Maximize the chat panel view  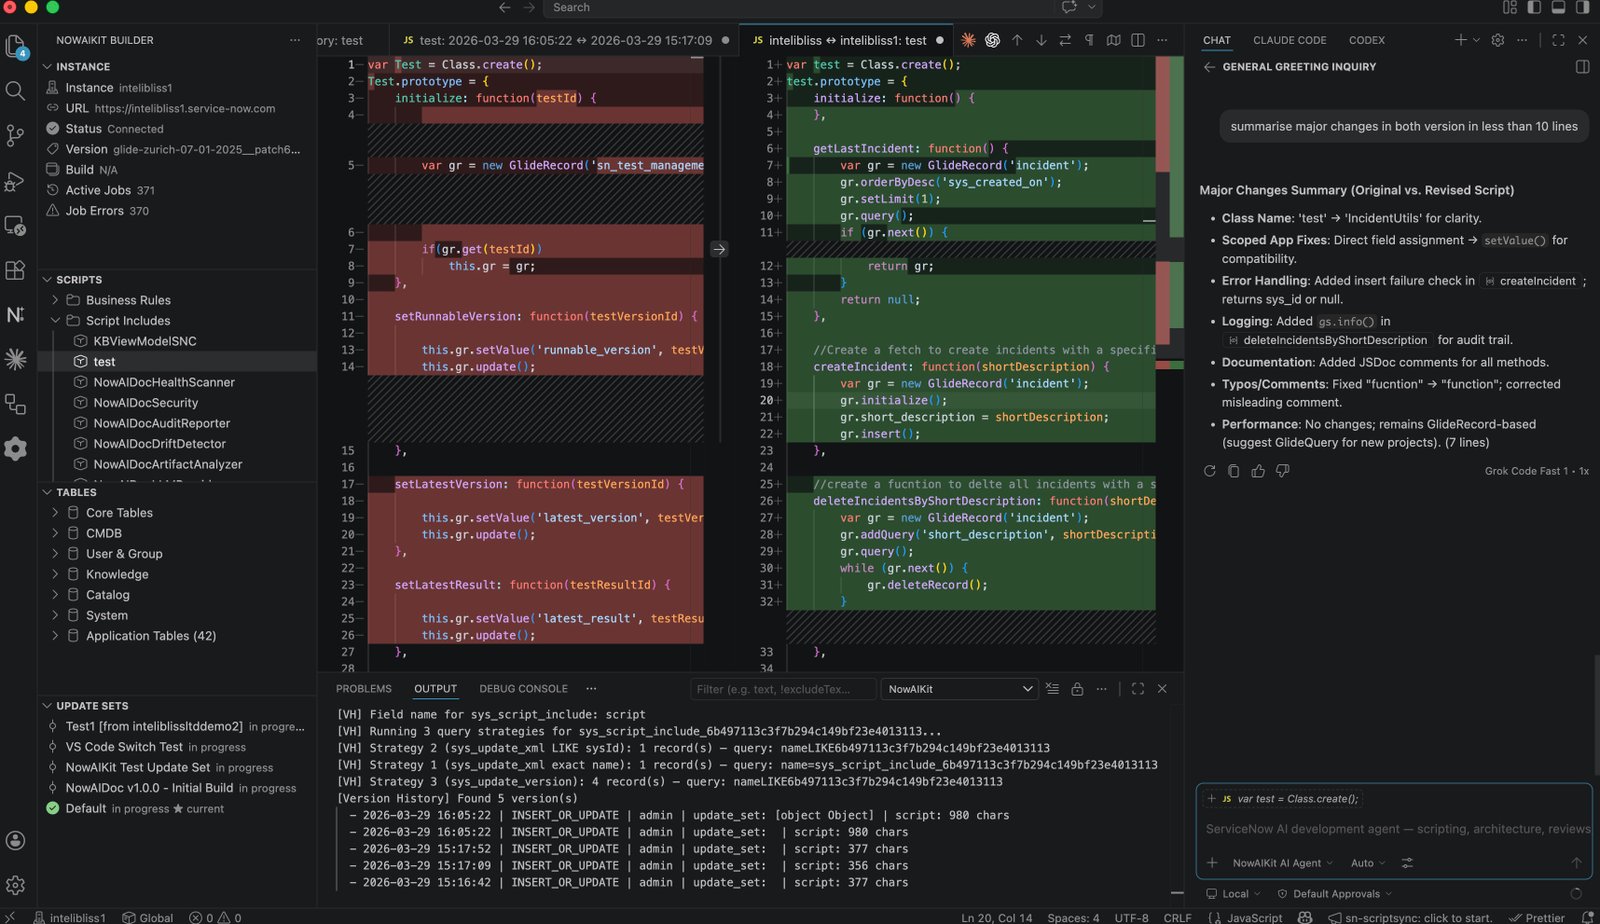pyautogui.click(x=1558, y=40)
